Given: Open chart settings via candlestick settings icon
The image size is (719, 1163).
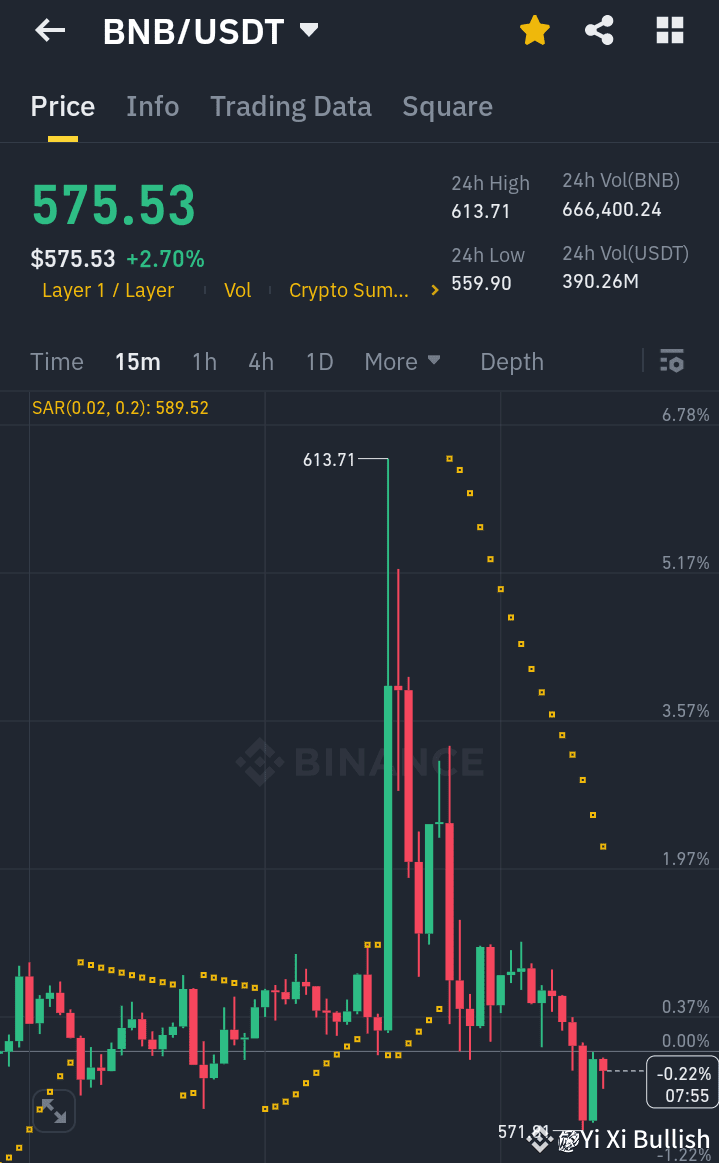Looking at the screenshot, I should (x=672, y=361).
